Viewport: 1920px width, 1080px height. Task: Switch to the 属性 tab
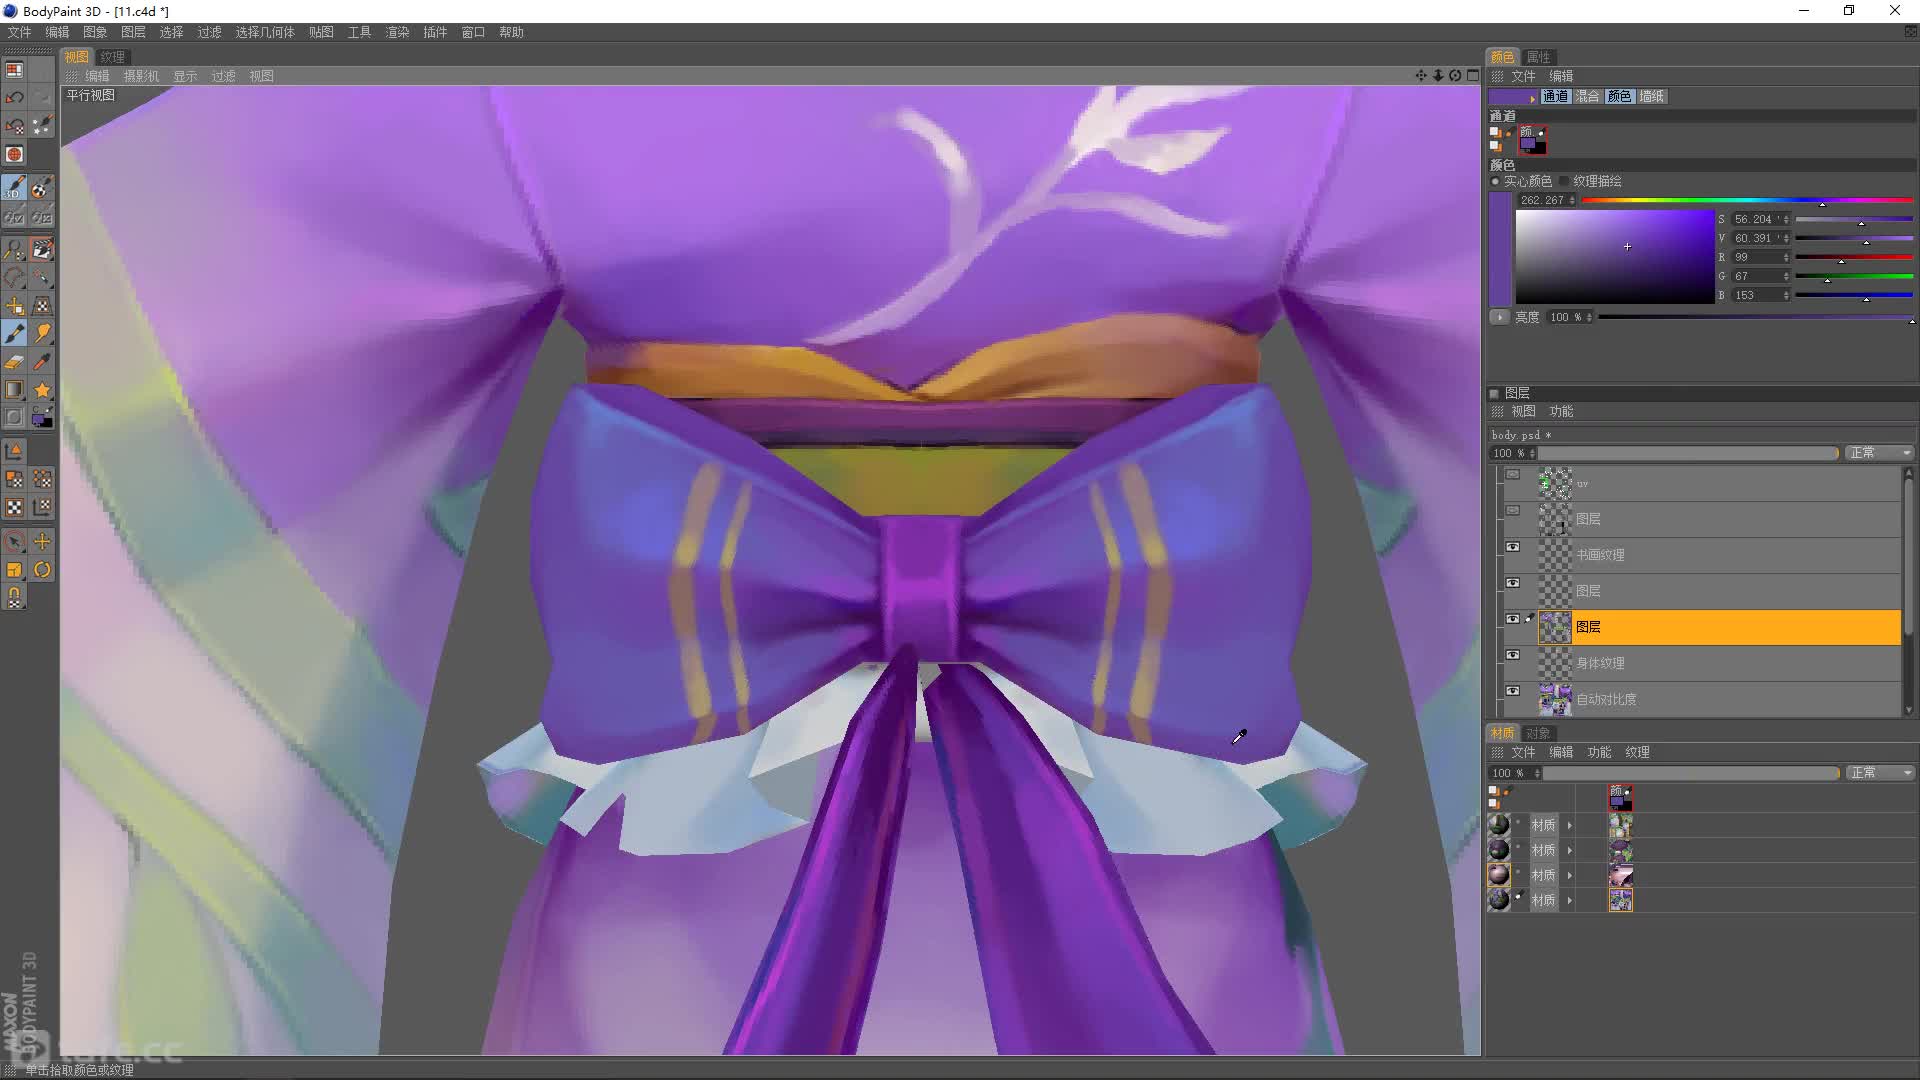(x=1538, y=57)
